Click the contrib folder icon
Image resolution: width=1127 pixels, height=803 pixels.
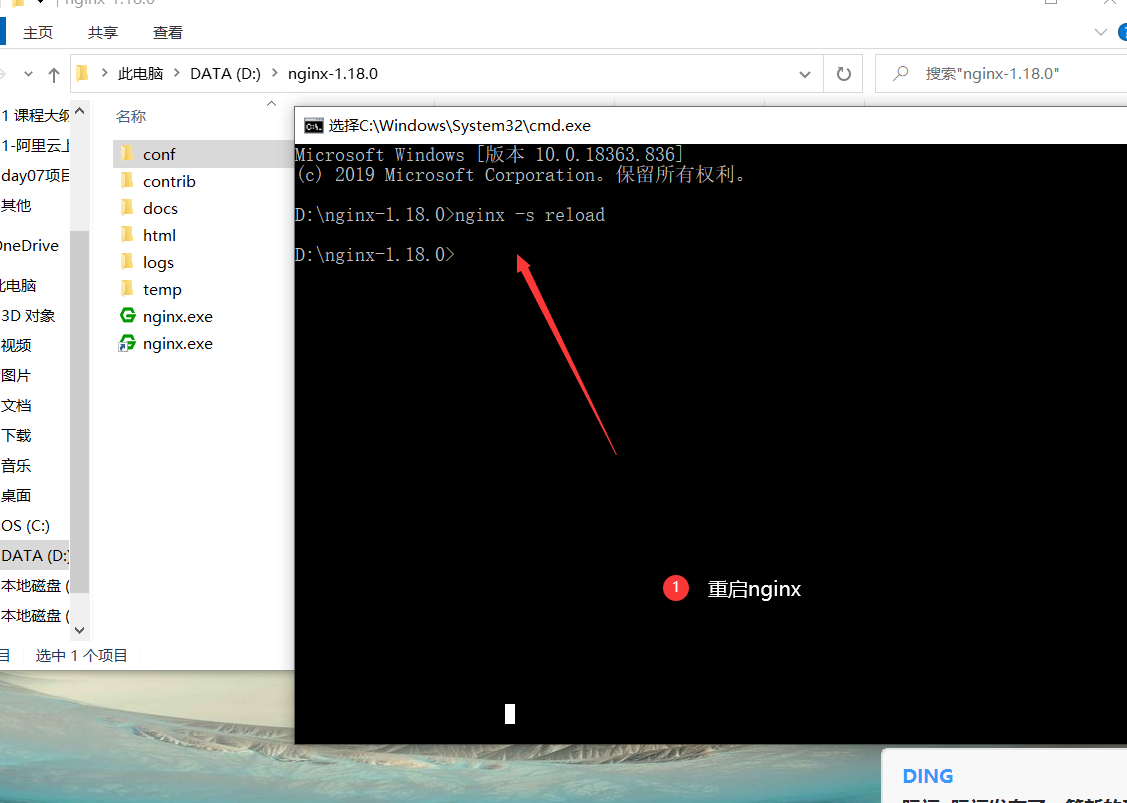pyautogui.click(x=127, y=180)
